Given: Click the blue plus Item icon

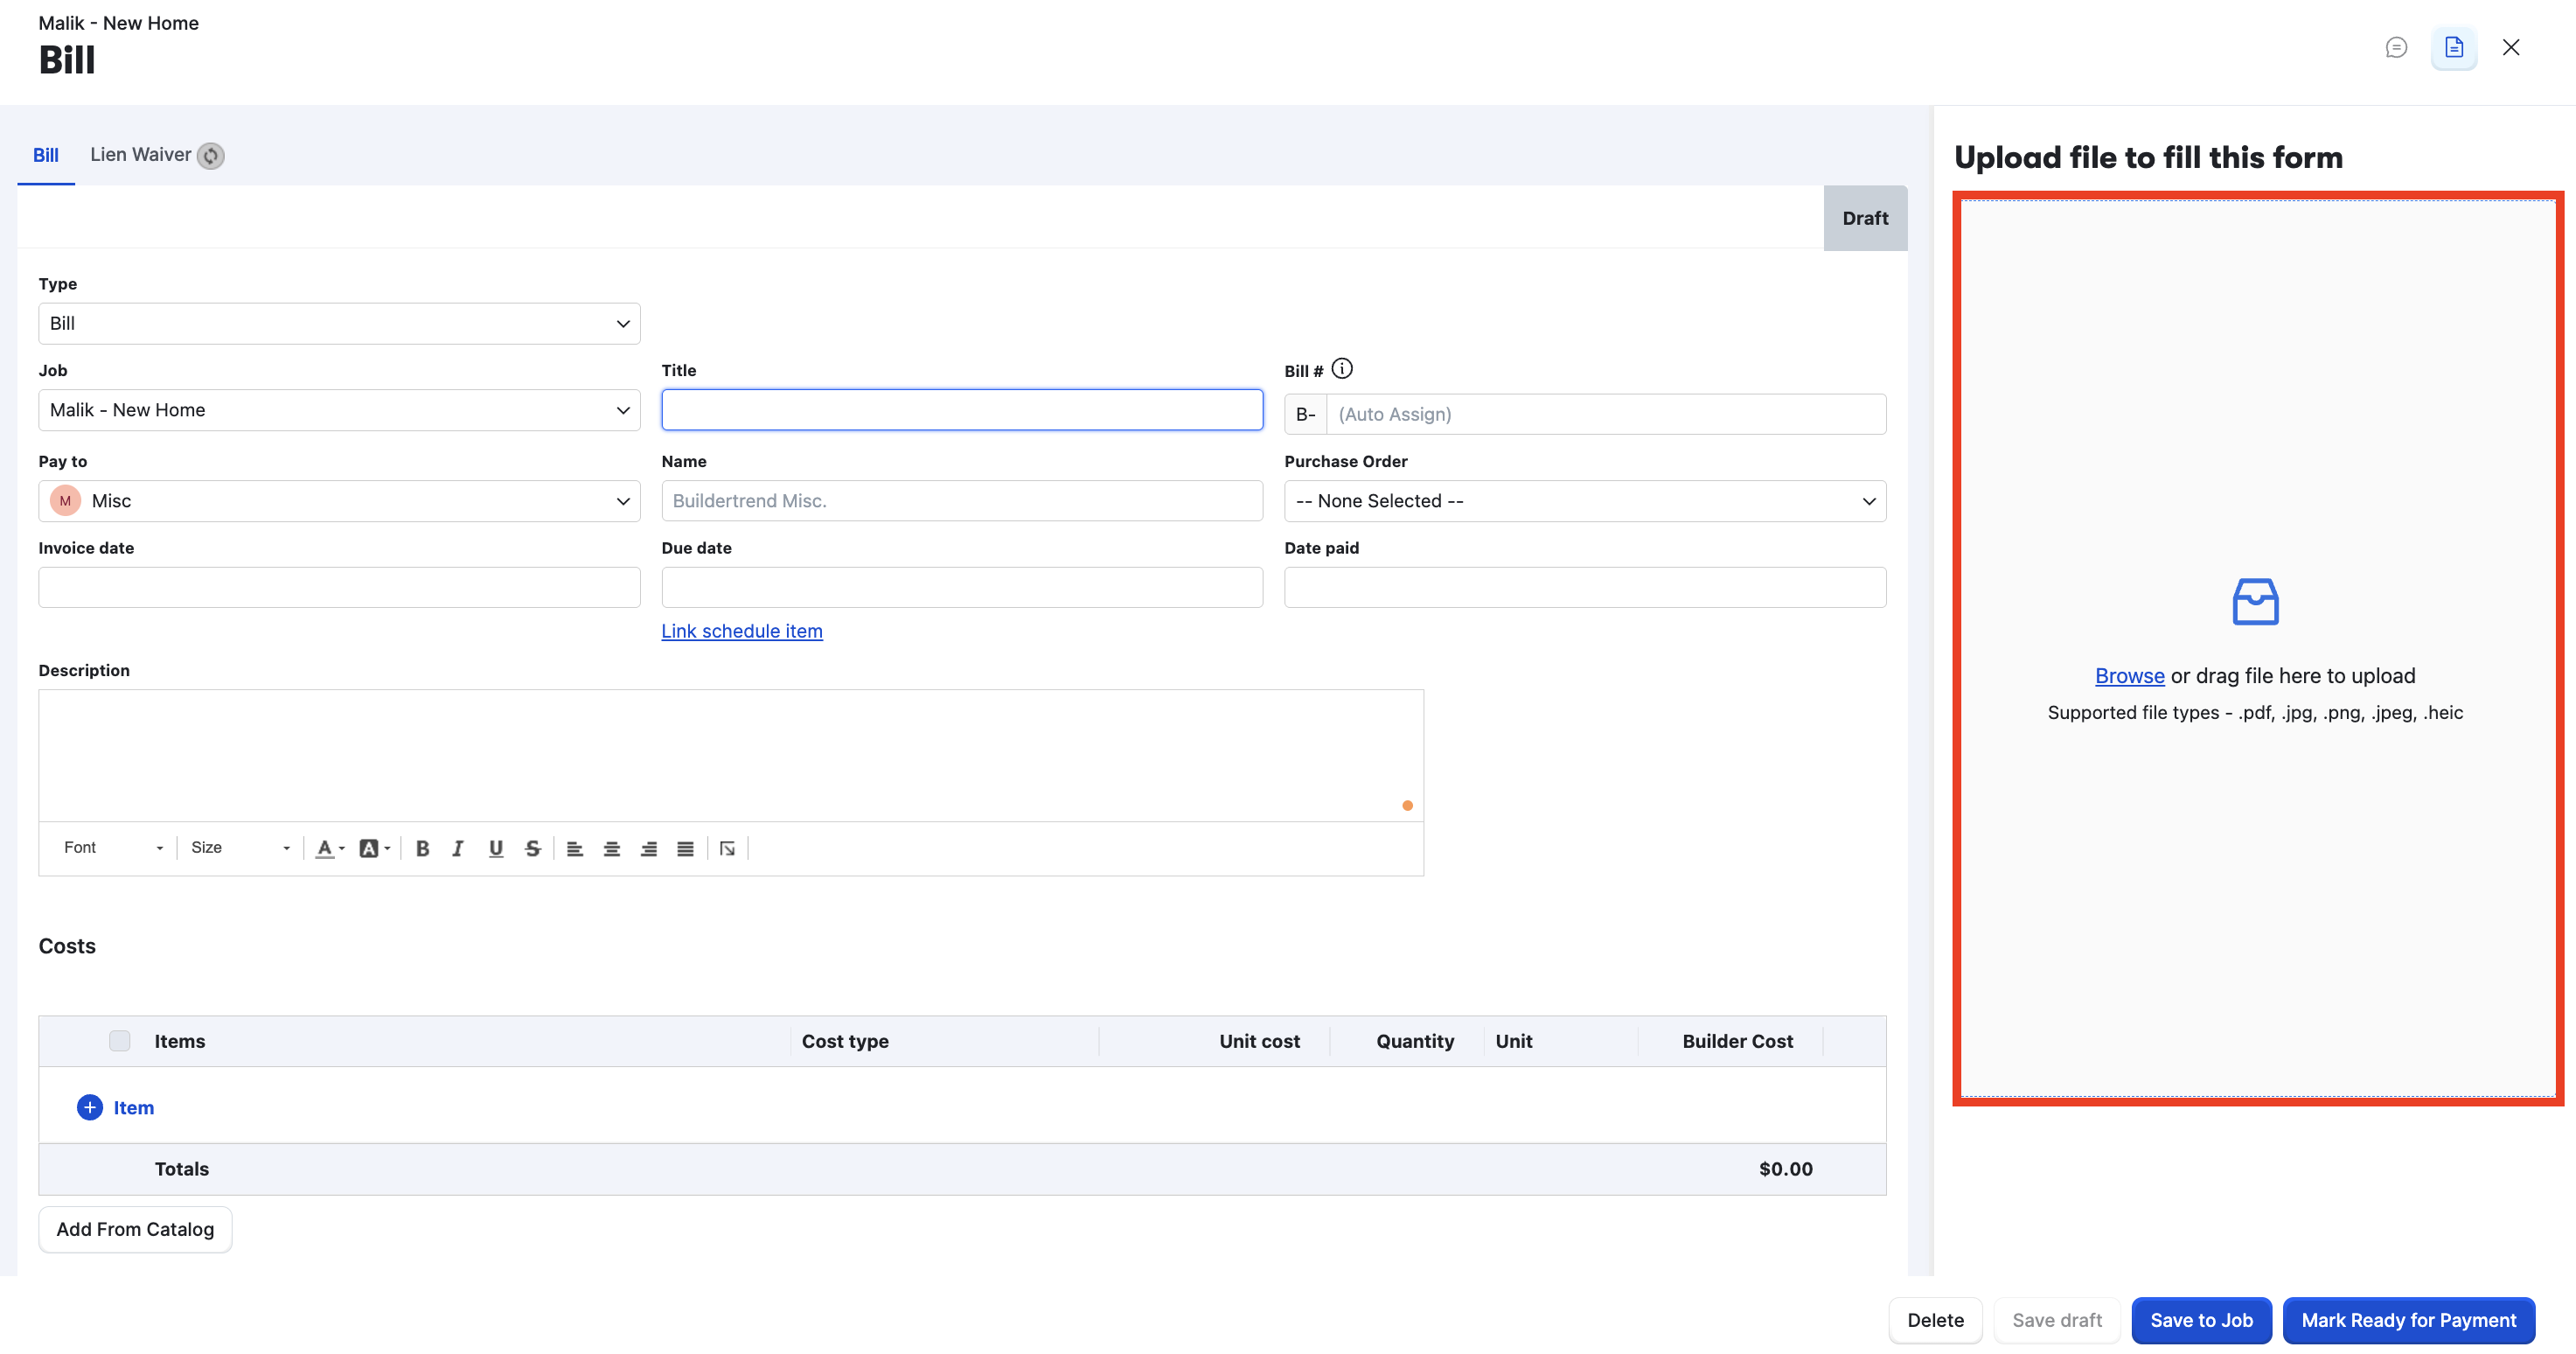Looking at the screenshot, I should click(x=89, y=1107).
